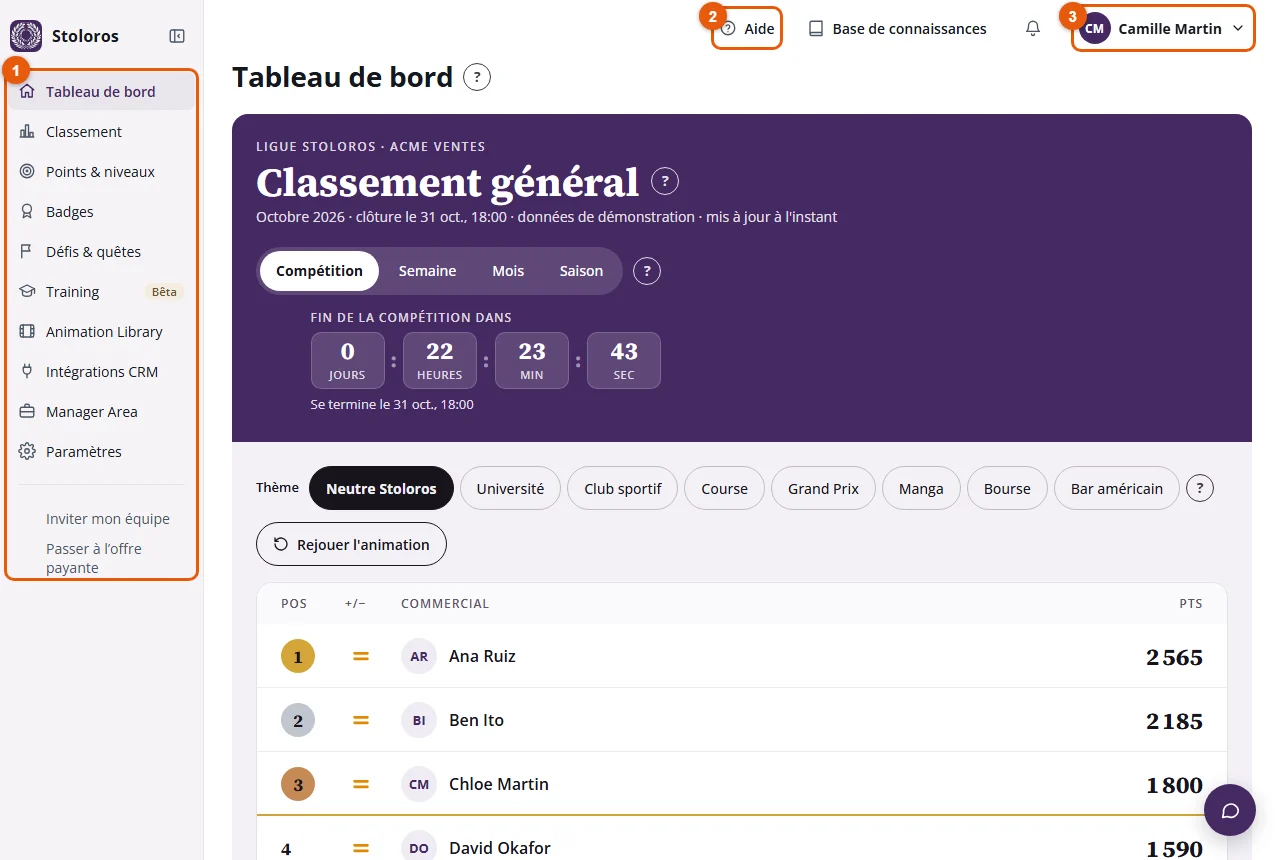Click the Stoloros logo icon
Image resolution: width=1280 pixels, height=860 pixels.
(26, 36)
